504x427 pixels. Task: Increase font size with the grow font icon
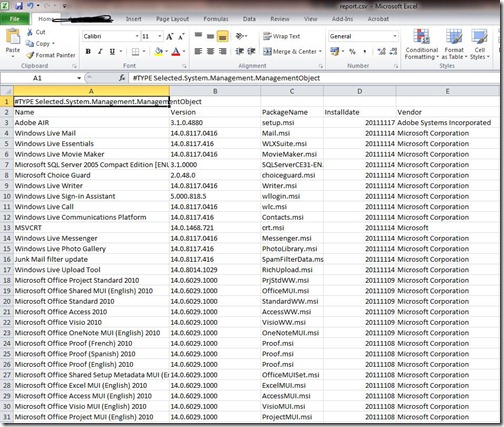170,36
